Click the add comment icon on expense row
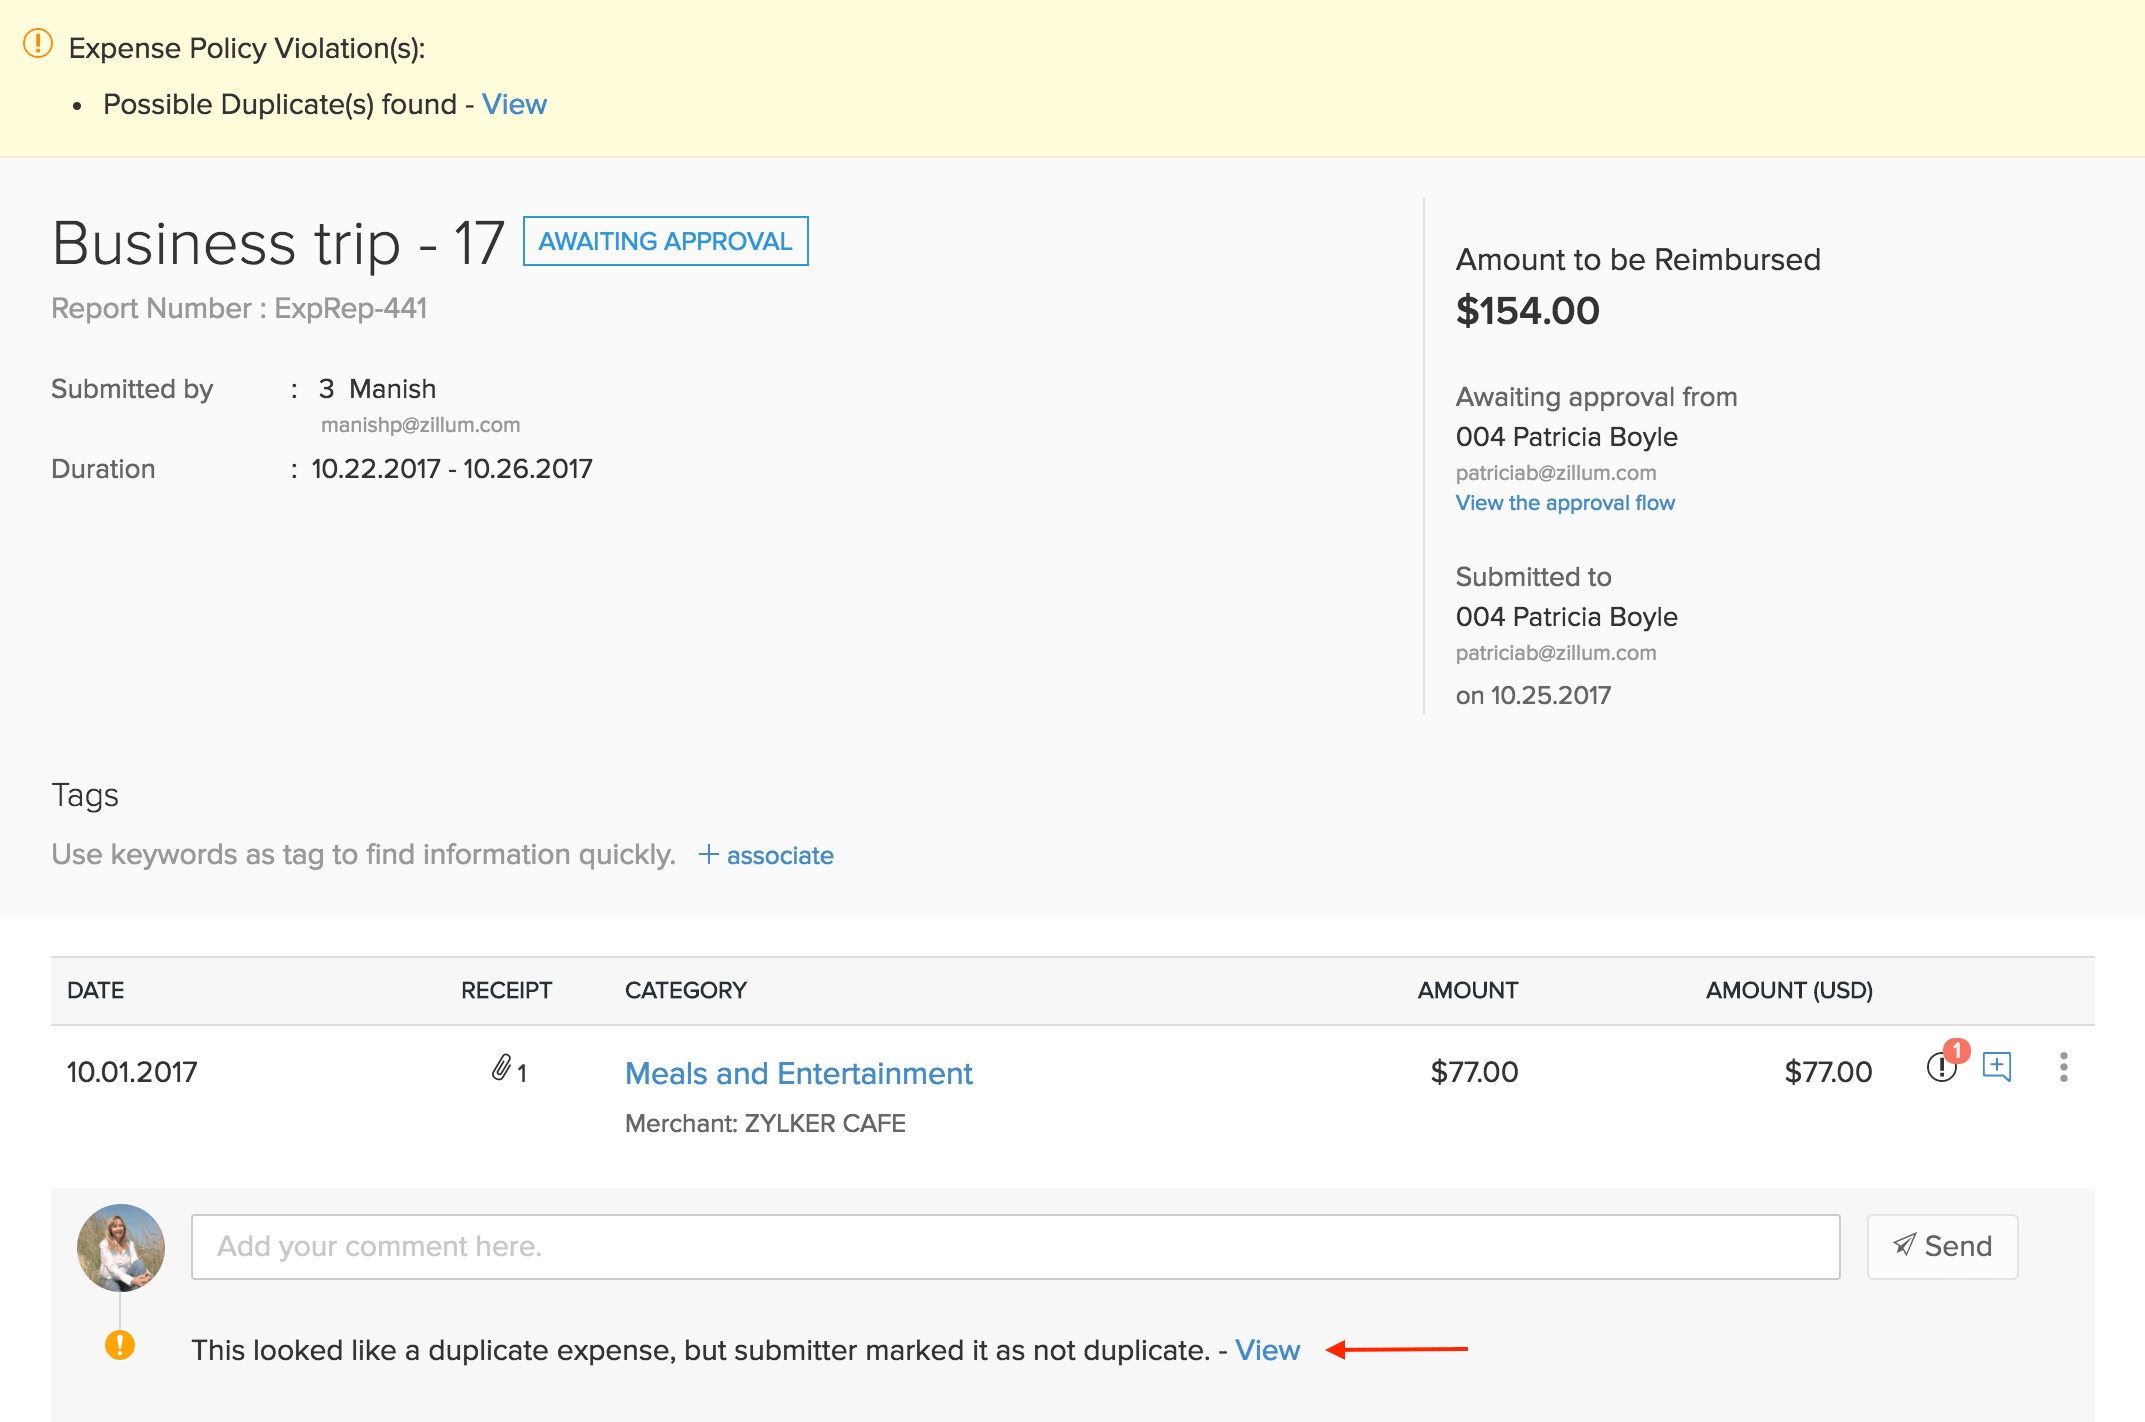Viewport: 2145px width, 1422px height. 1996,1067
